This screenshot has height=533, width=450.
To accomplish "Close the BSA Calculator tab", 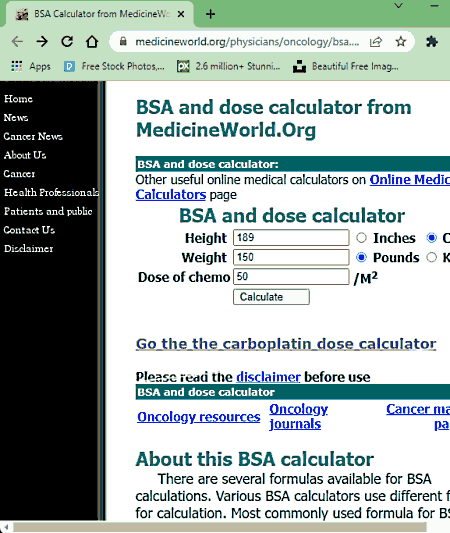I will [x=181, y=14].
